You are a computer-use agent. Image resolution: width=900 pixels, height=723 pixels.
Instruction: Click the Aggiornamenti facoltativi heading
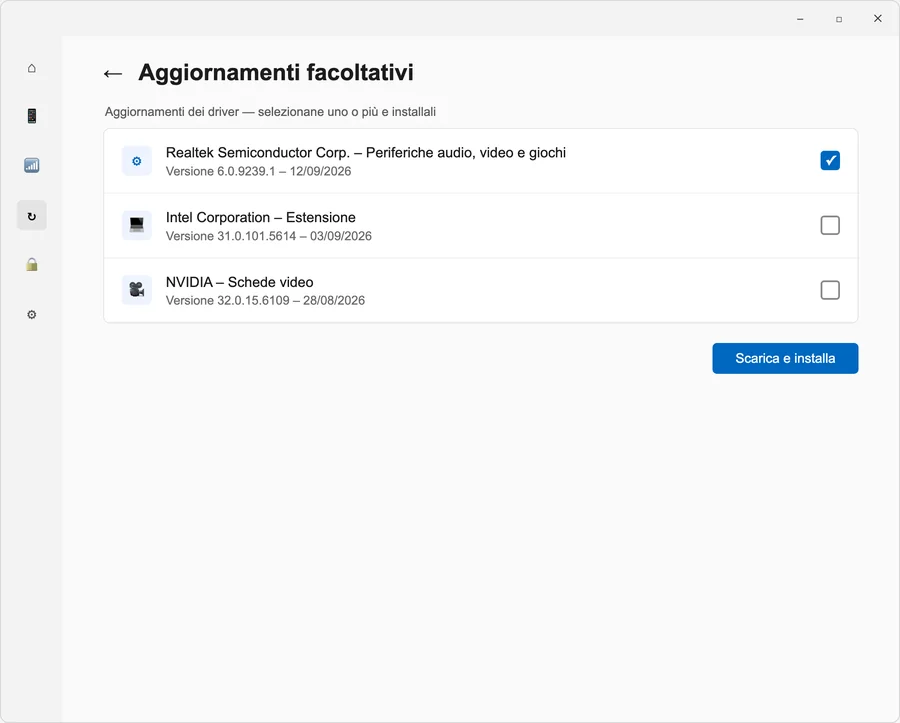(x=276, y=73)
